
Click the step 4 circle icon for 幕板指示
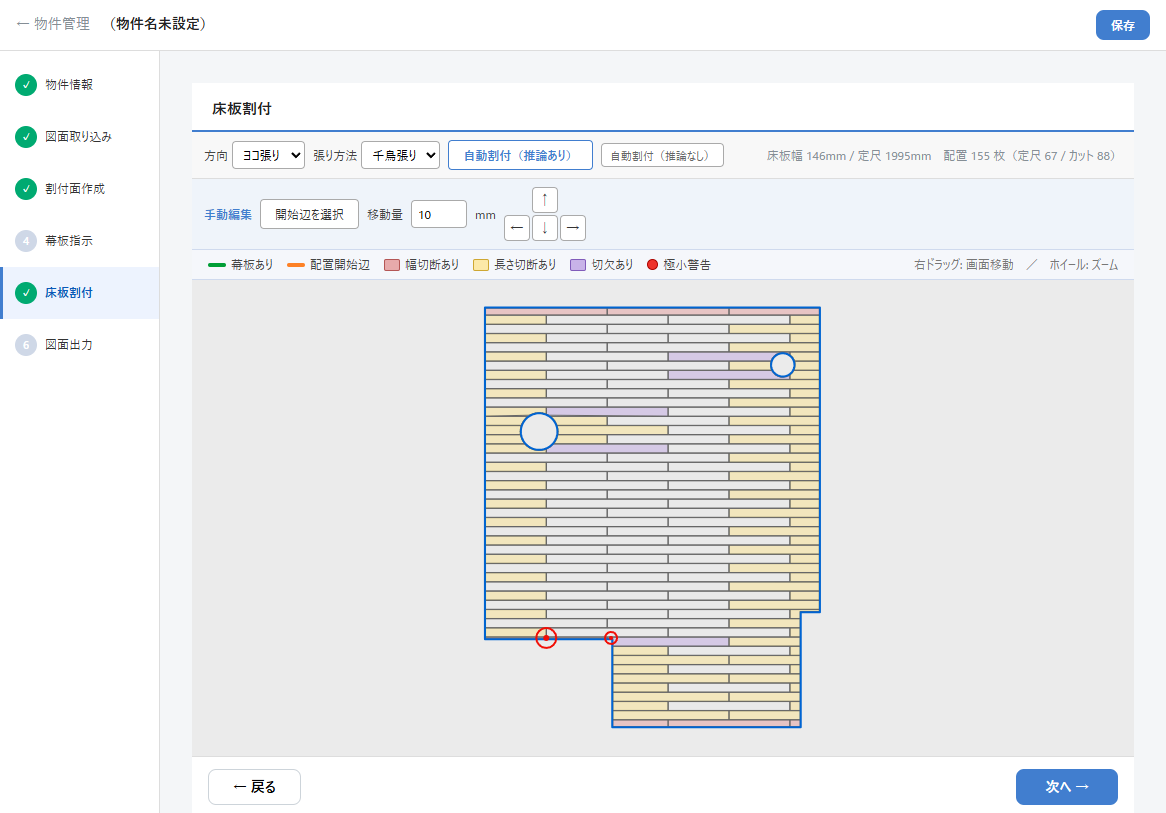click(x=26, y=241)
